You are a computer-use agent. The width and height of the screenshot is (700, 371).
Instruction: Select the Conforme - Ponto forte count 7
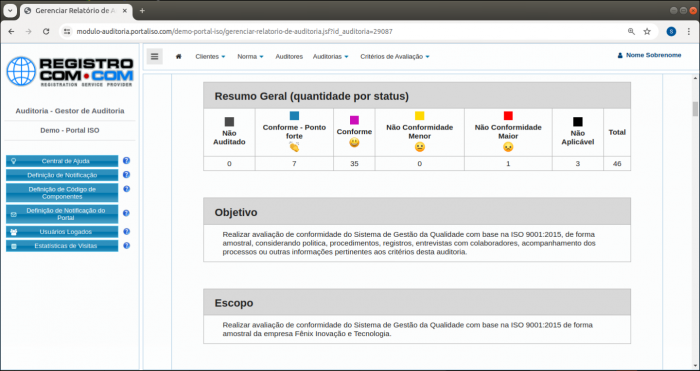coord(294,164)
